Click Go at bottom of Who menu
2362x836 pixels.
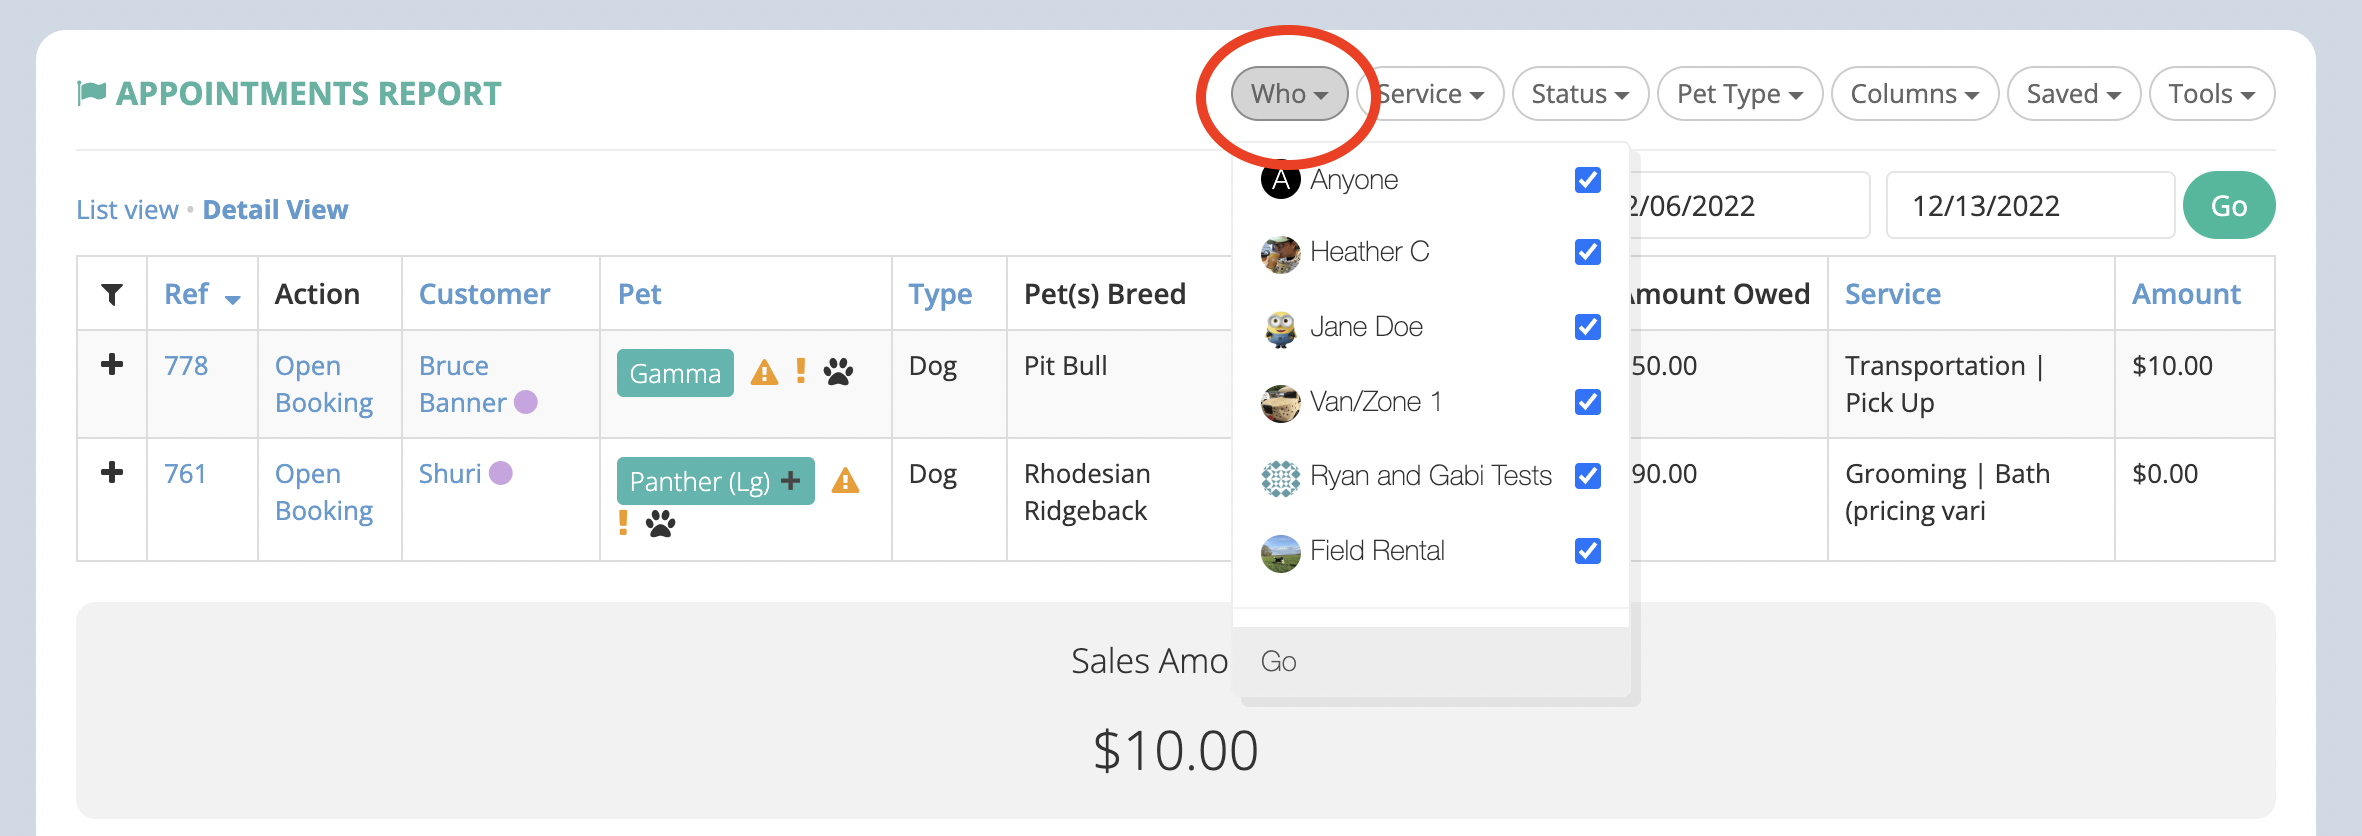[x=1279, y=662]
